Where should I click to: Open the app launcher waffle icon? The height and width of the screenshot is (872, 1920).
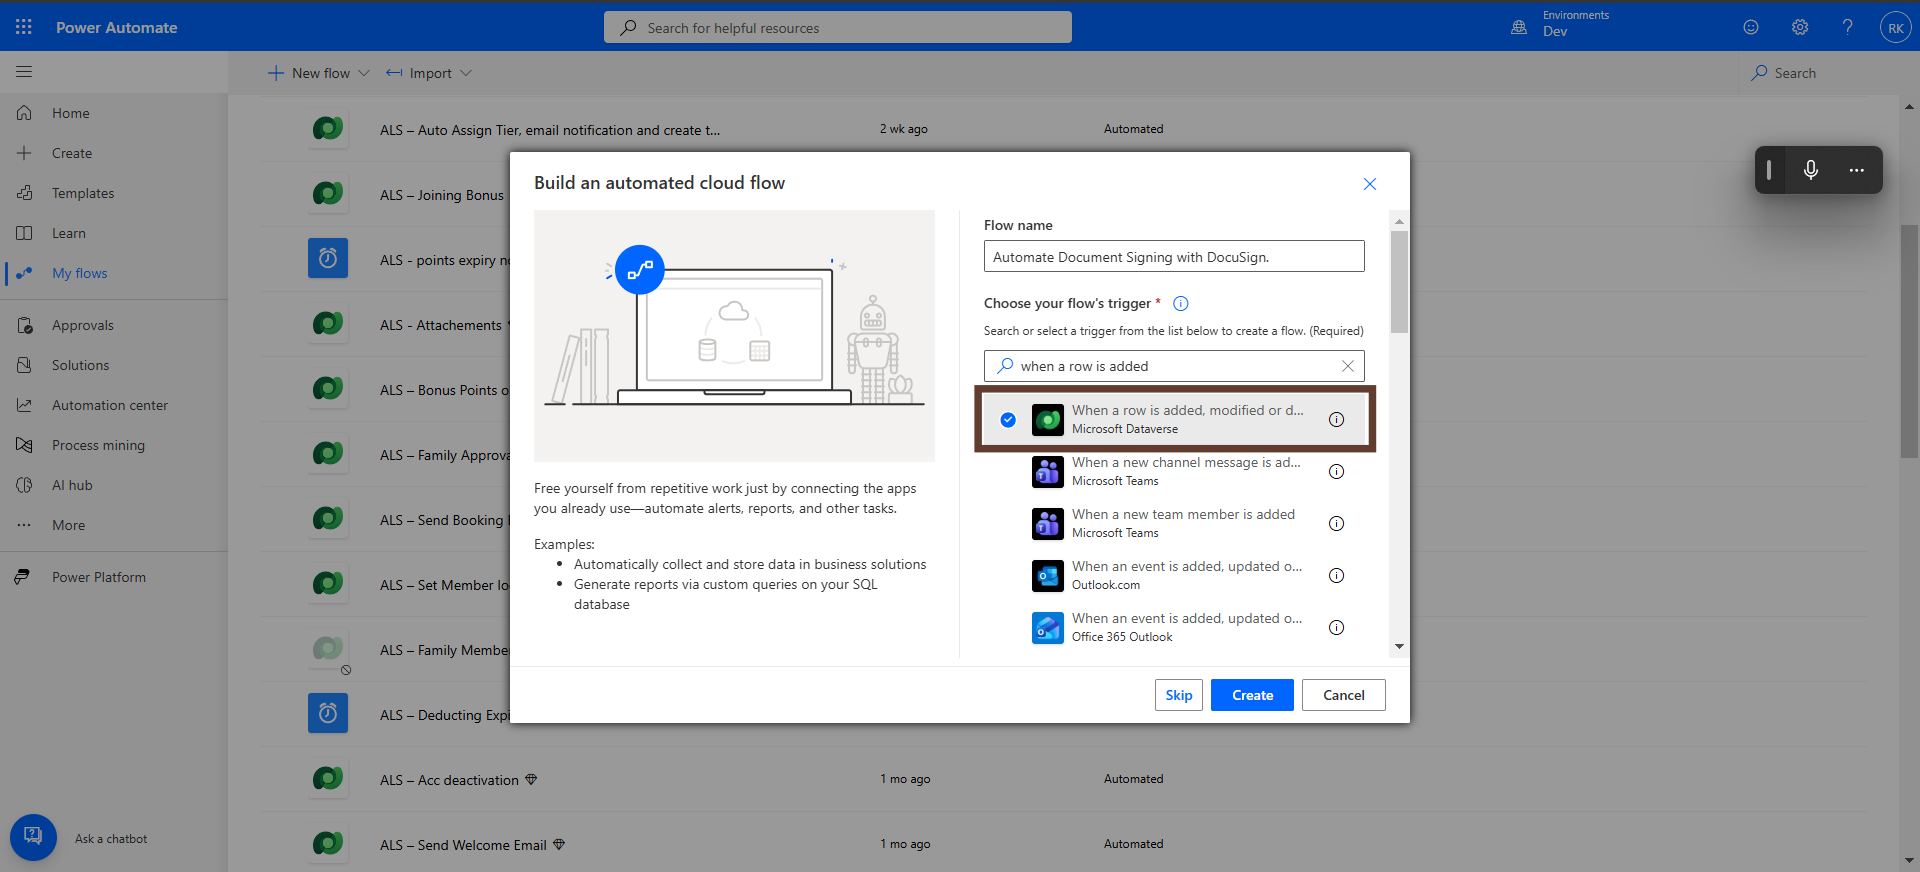pyautogui.click(x=24, y=27)
